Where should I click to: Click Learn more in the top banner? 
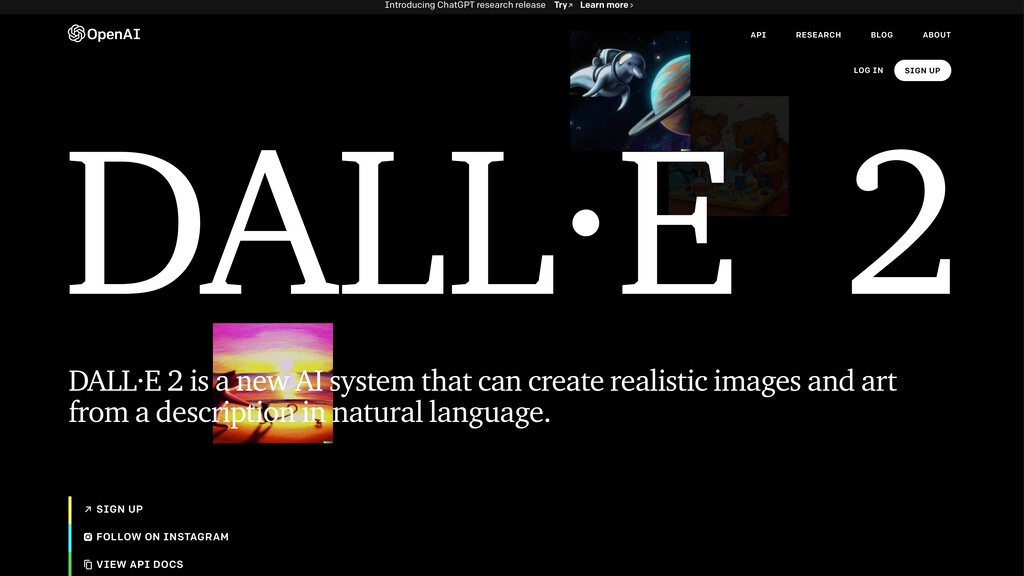click(x=602, y=4)
